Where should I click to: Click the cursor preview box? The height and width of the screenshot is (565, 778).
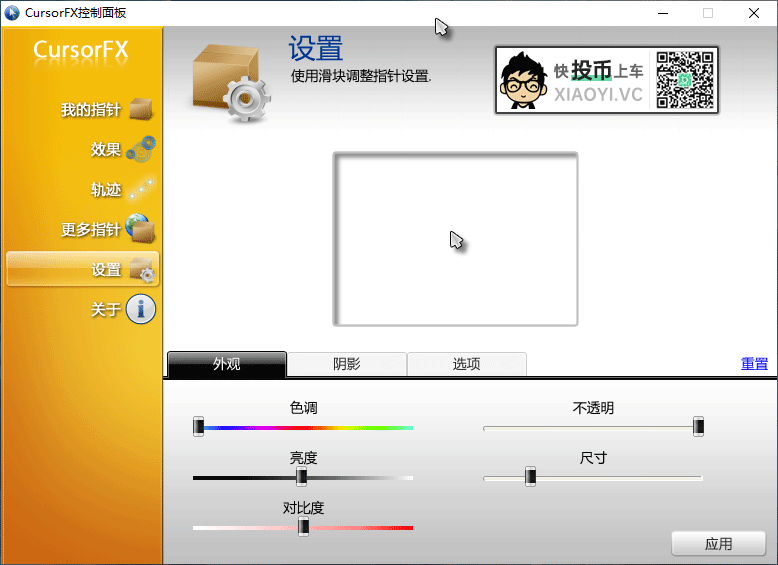(x=455, y=239)
